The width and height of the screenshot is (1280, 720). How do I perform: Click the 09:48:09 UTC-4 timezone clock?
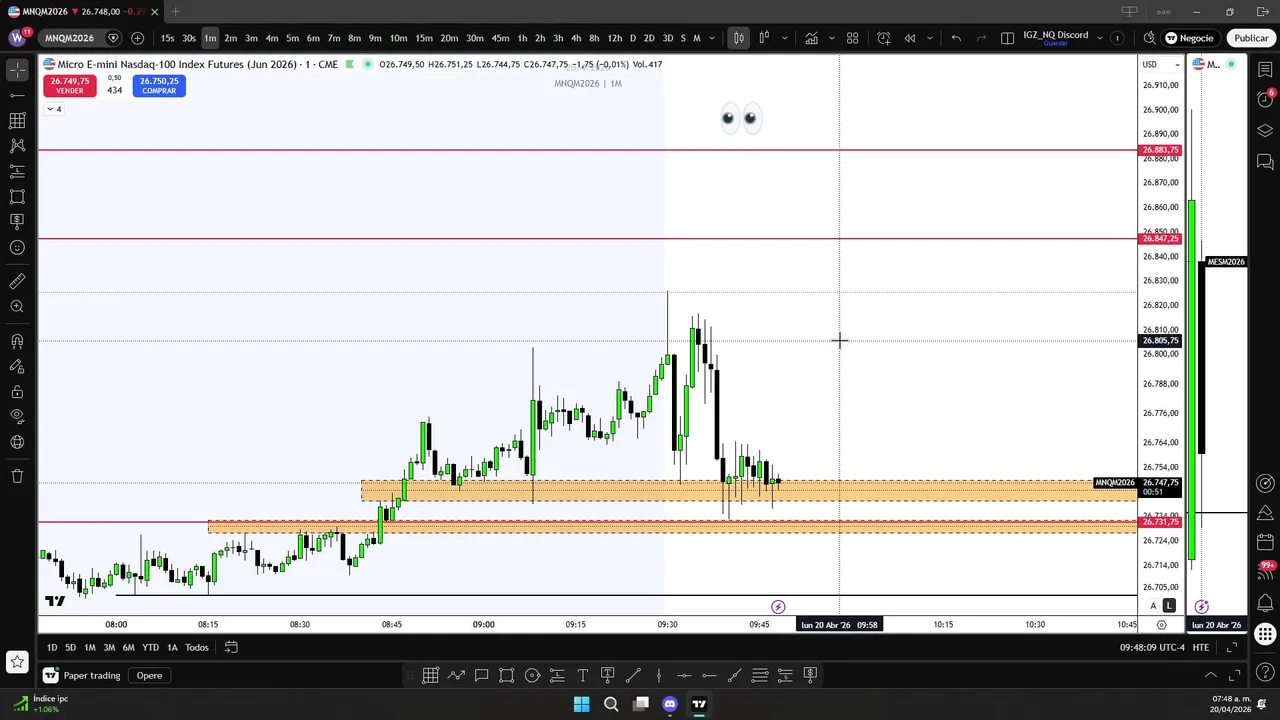coord(1152,647)
